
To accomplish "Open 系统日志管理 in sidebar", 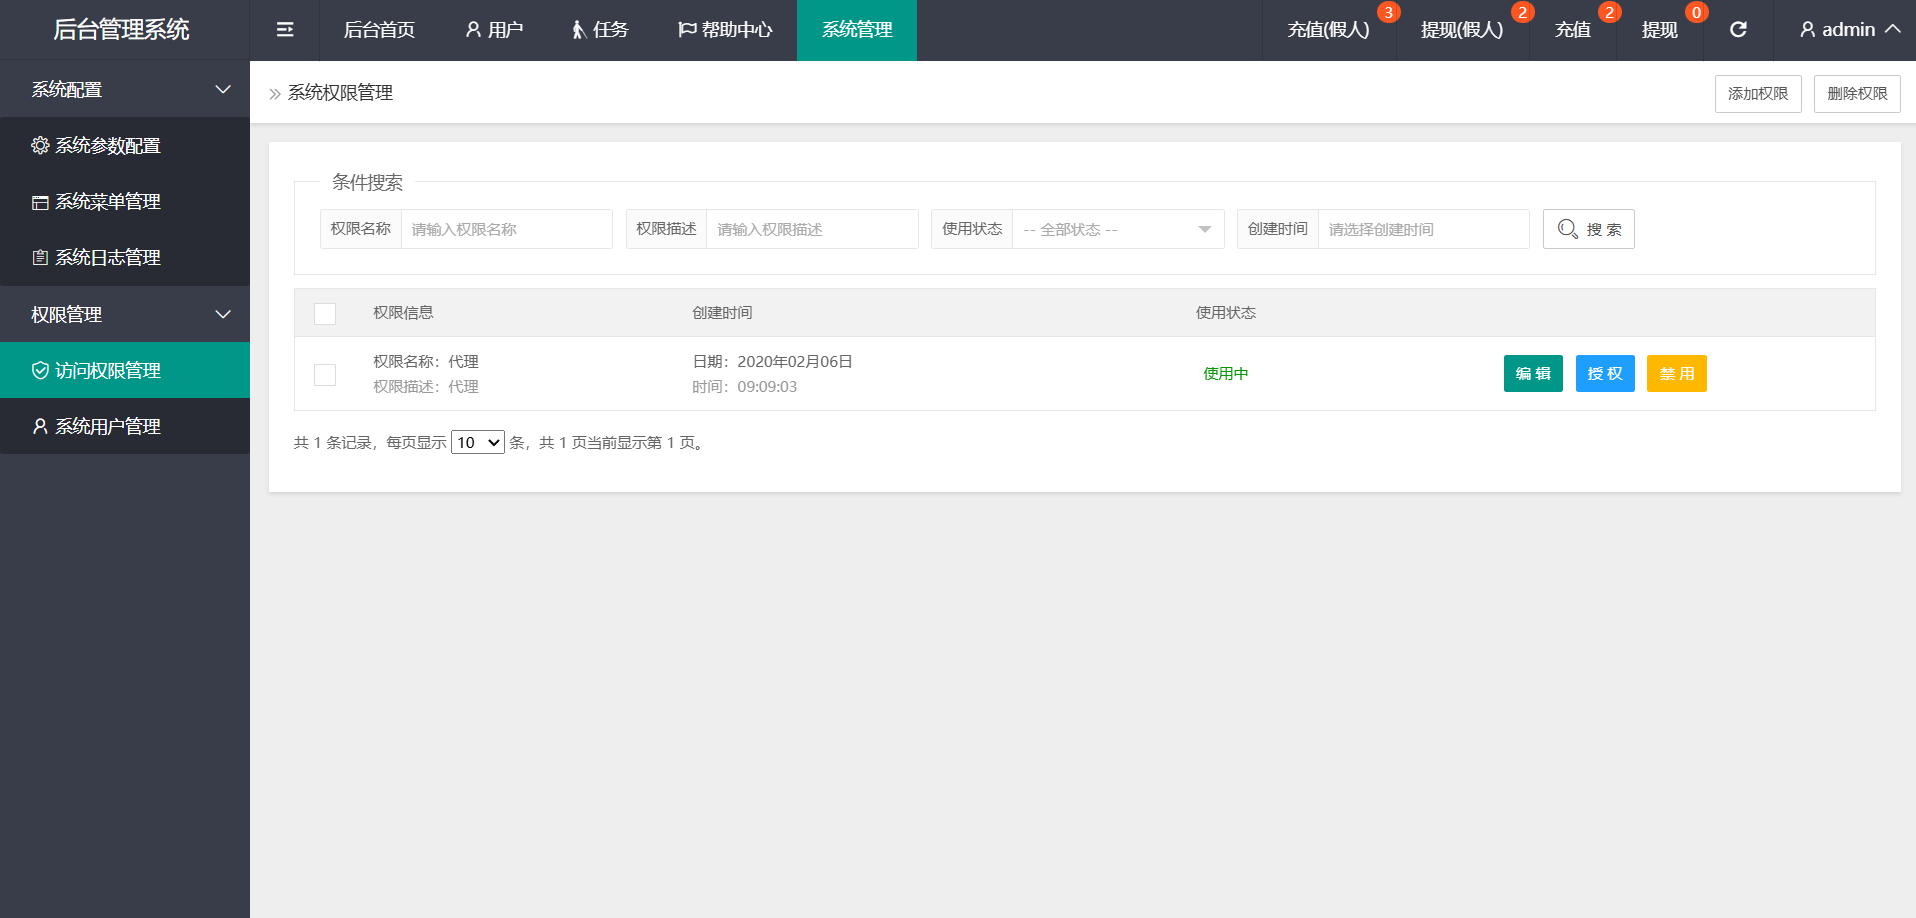I will click(x=125, y=257).
